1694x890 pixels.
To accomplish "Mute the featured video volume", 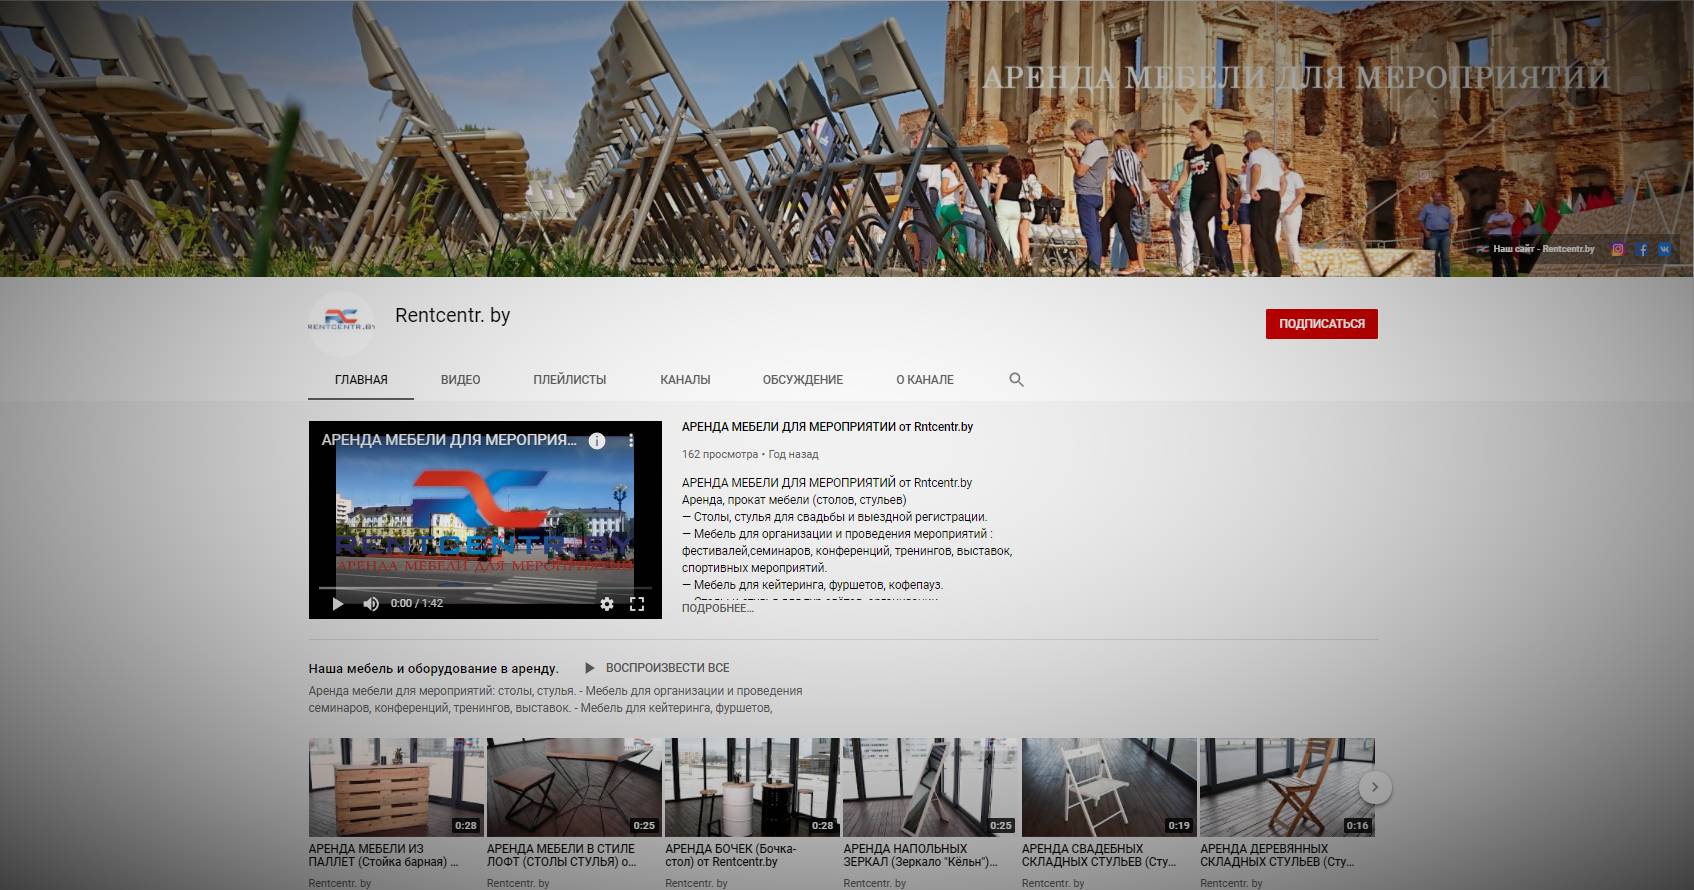I will click(371, 603).
